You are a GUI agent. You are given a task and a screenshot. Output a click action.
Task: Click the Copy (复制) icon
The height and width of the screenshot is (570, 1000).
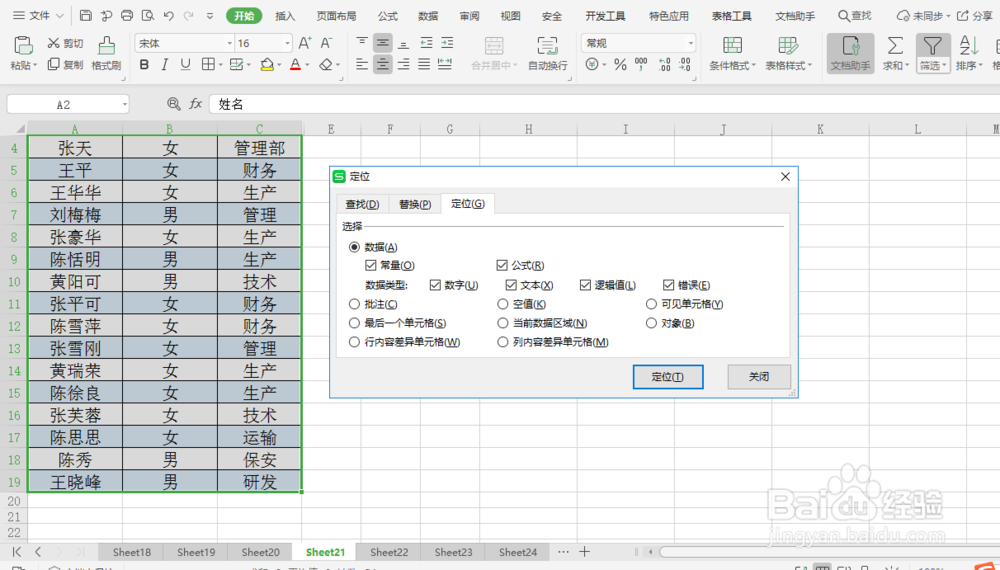[54, 64]
